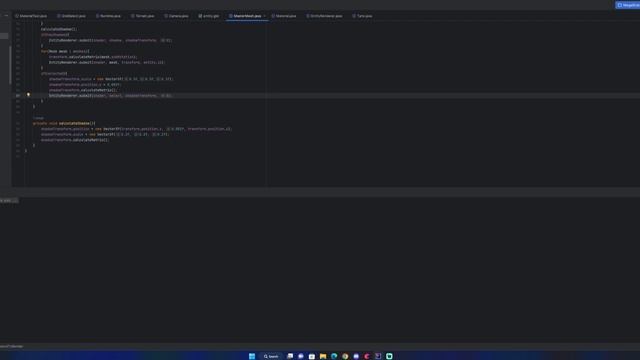Open the green rightmost taskbar app icon
Screen dimensions: 640x360
[x=389, y=356]
